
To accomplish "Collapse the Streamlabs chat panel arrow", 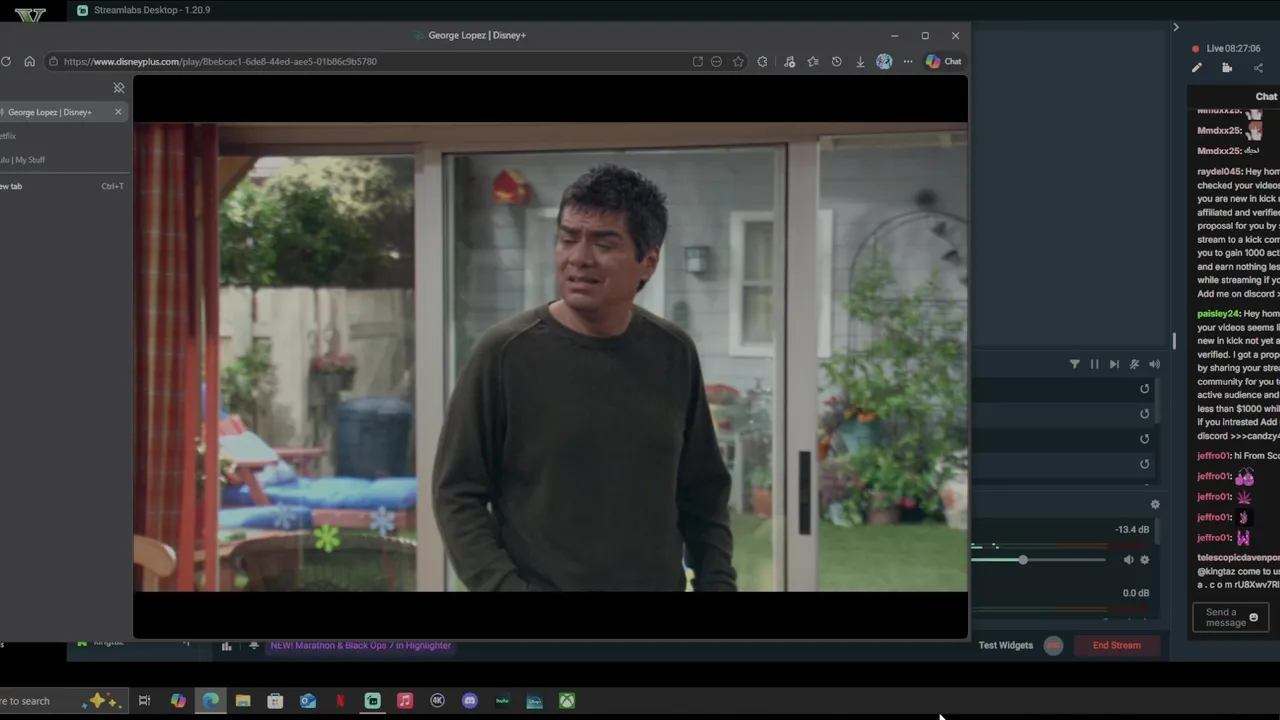I will click(x=1176, y=27).
